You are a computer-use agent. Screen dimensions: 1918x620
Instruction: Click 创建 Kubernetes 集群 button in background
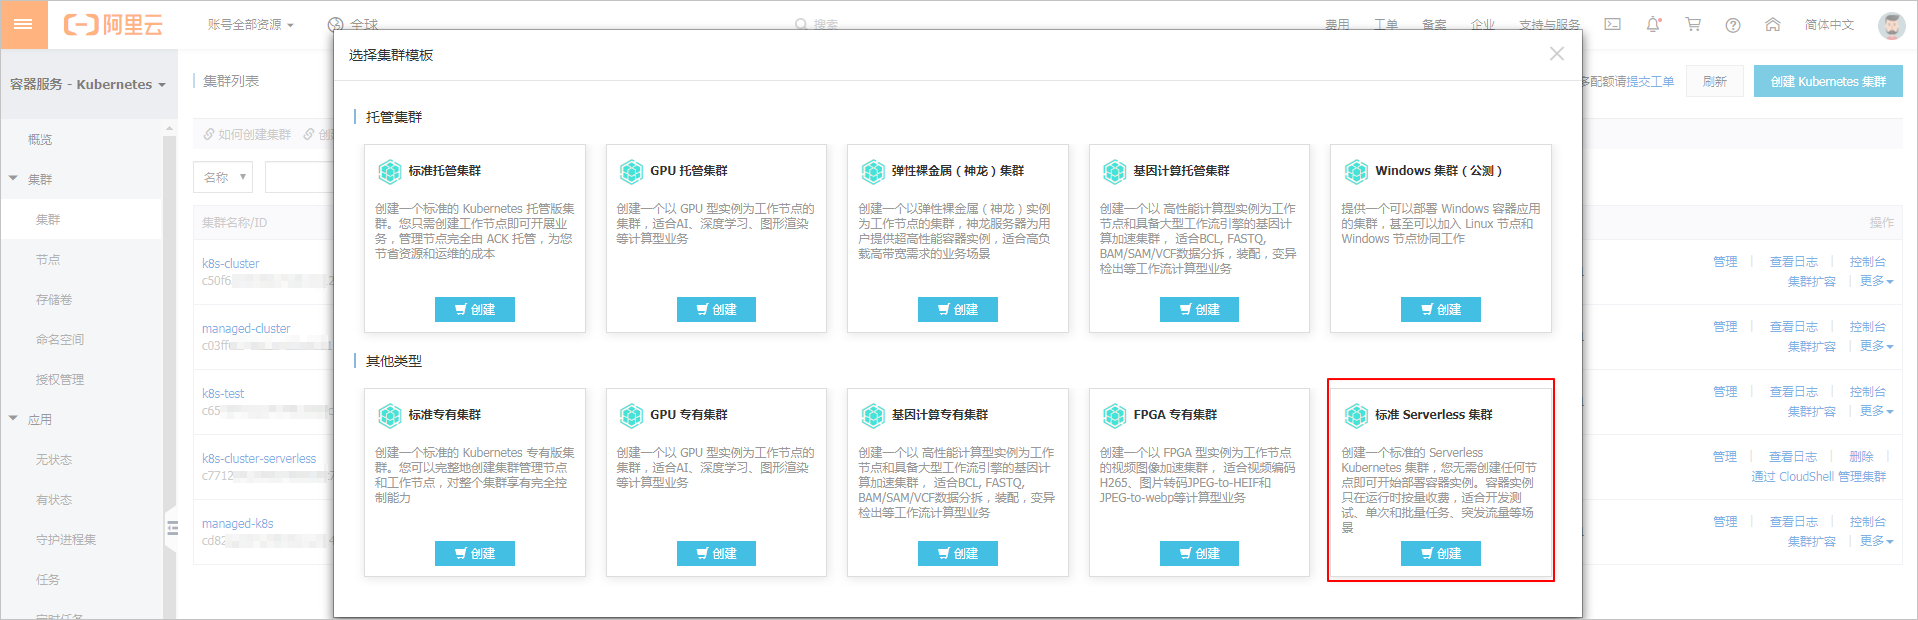(1828, 81)
